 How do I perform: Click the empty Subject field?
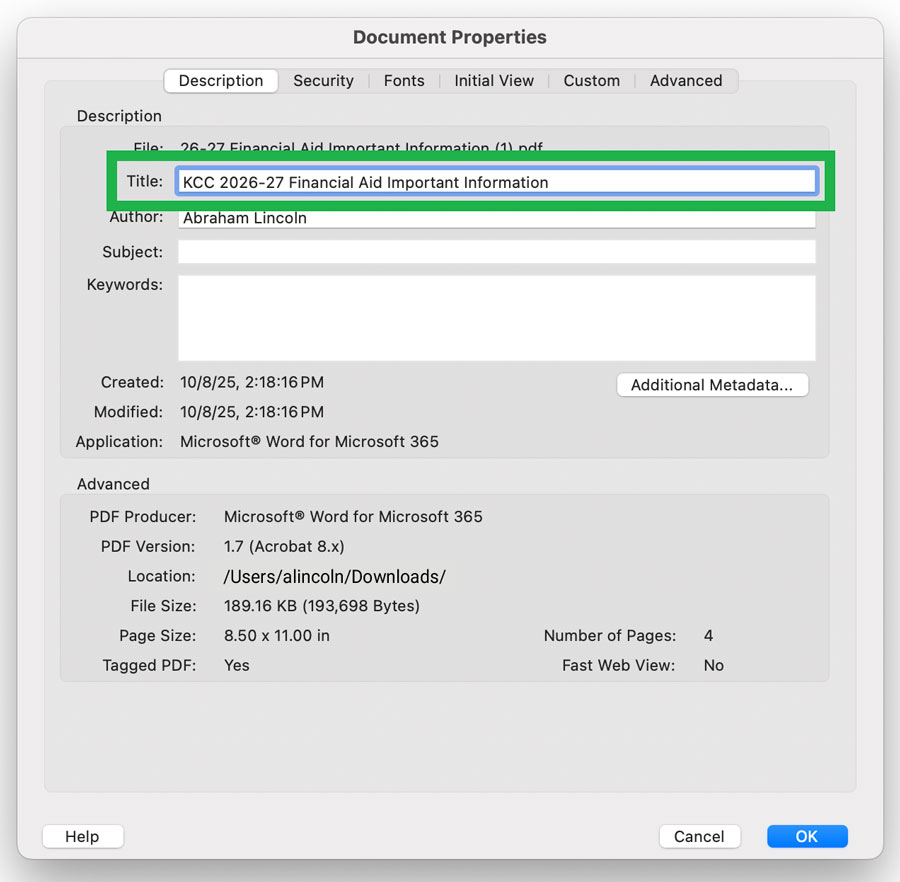[495, 251]
